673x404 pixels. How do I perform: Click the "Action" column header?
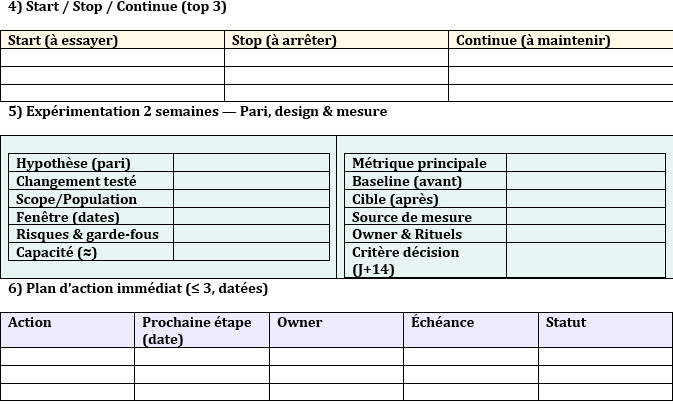pyautogui.click(x=67, y=330)
